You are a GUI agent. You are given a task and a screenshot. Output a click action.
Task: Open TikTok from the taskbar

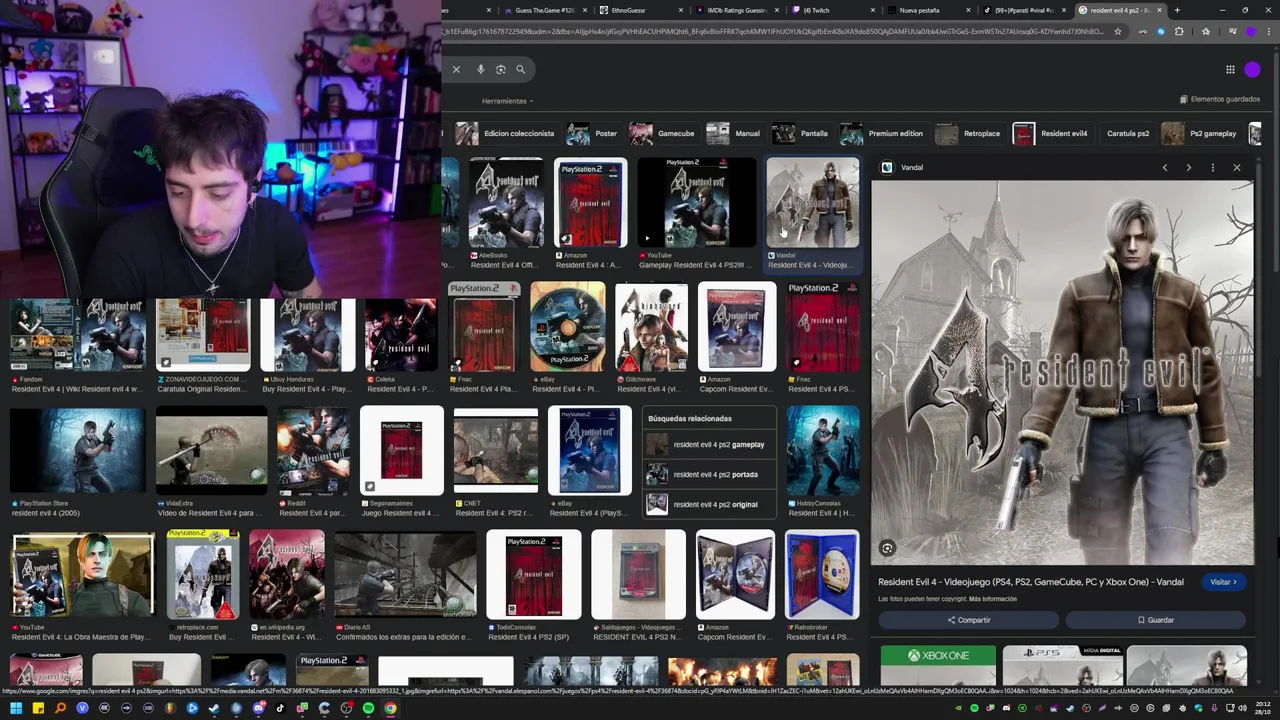click(280, 708)
